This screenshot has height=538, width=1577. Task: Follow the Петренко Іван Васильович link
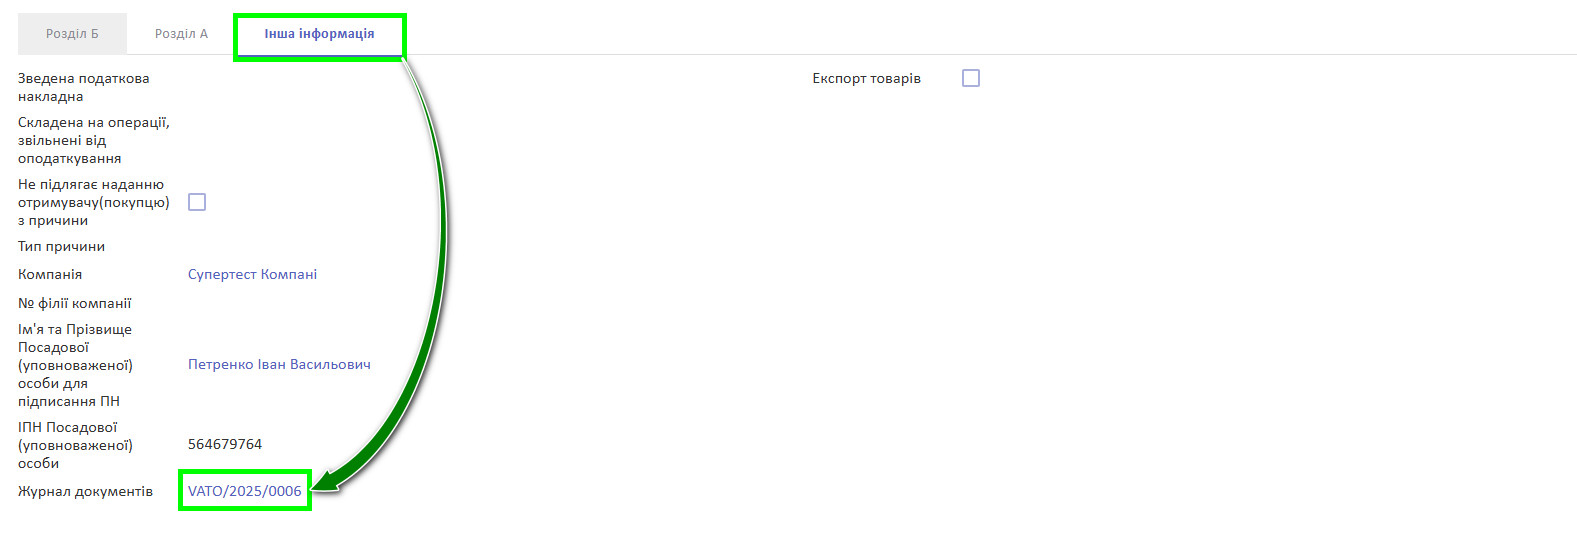point(279,364)
